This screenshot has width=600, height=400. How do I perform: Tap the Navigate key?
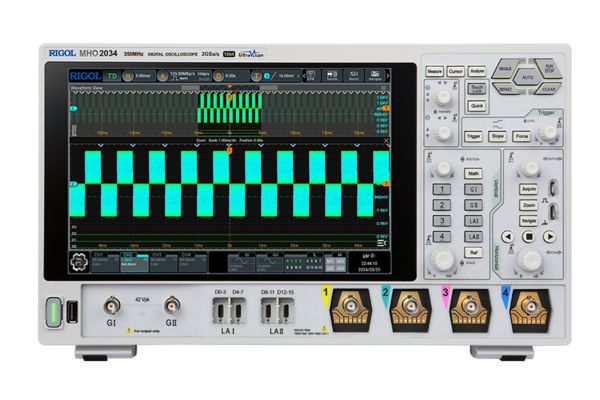529,221
